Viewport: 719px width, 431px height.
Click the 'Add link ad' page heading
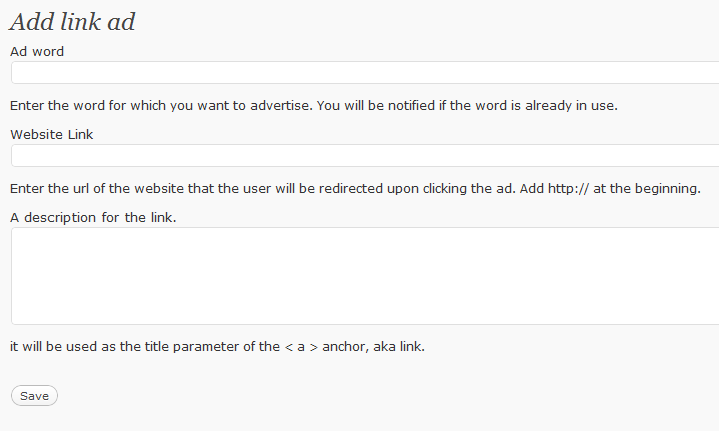[x=72, y=22]
